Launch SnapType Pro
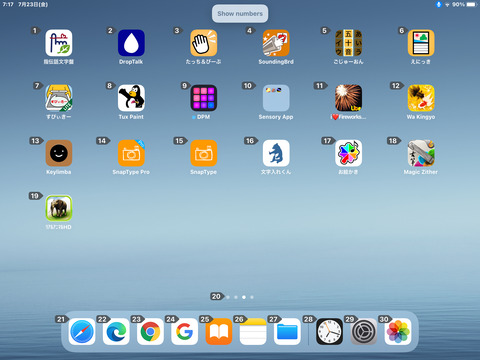This screenshot has height=360, width=480. click(x=131, y=153)
